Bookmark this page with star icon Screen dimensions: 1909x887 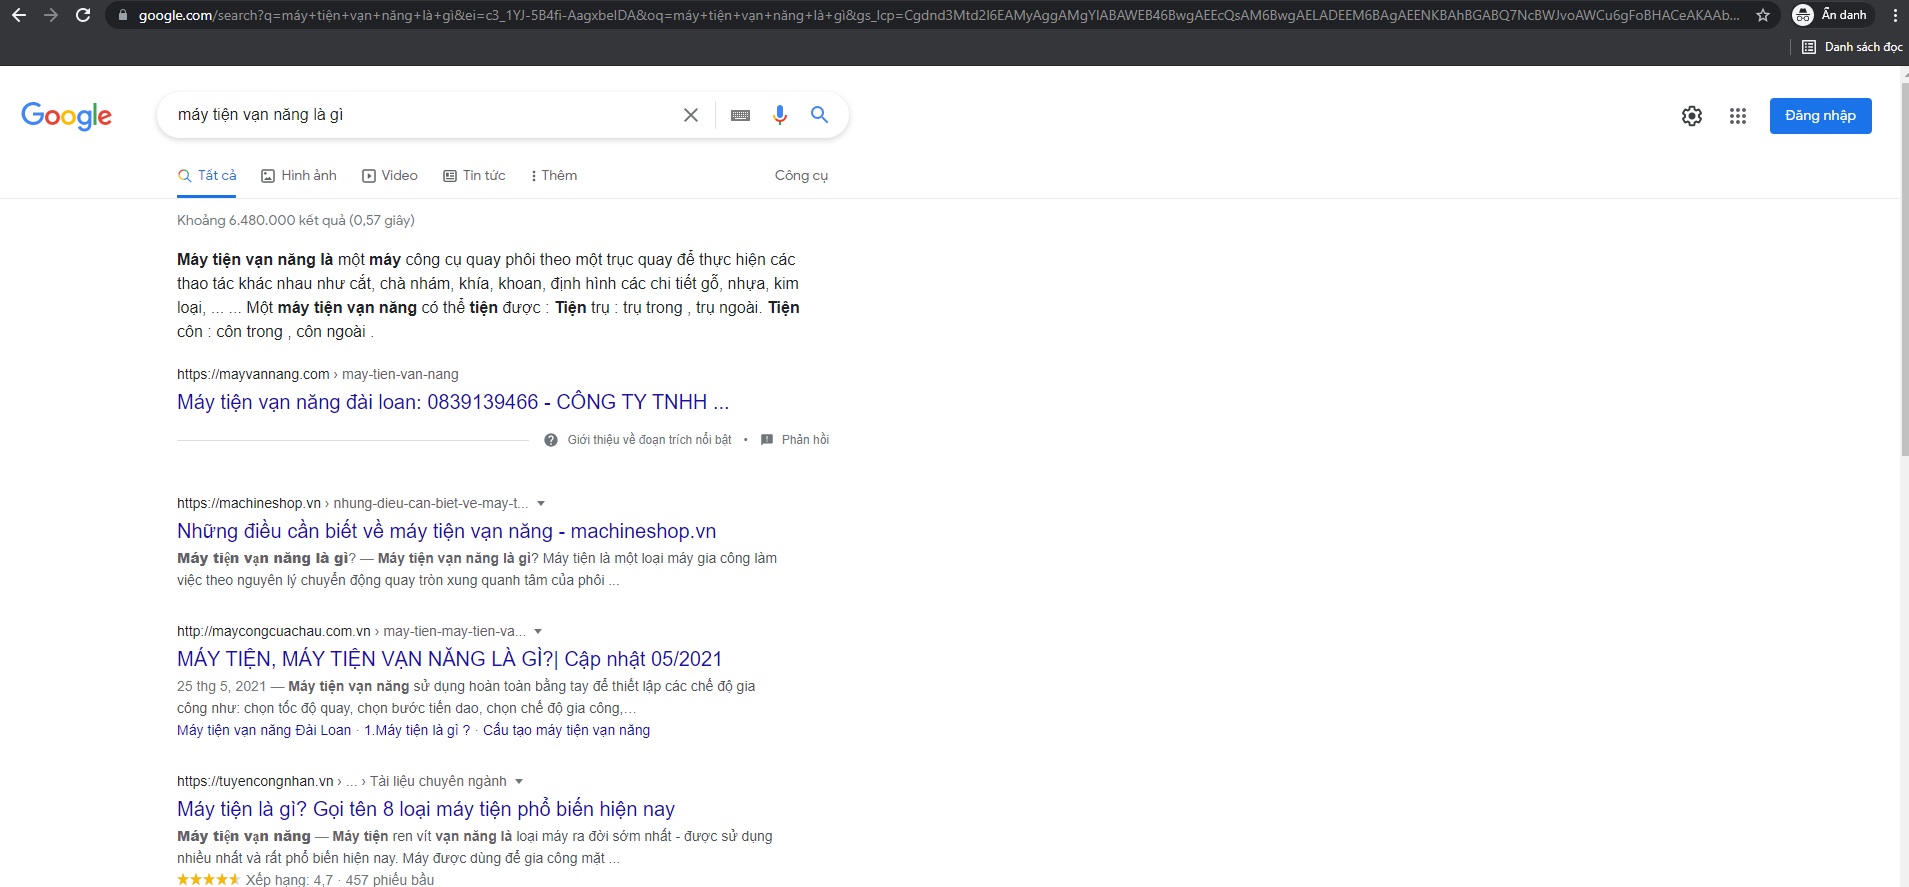[x=1762, y=15]
